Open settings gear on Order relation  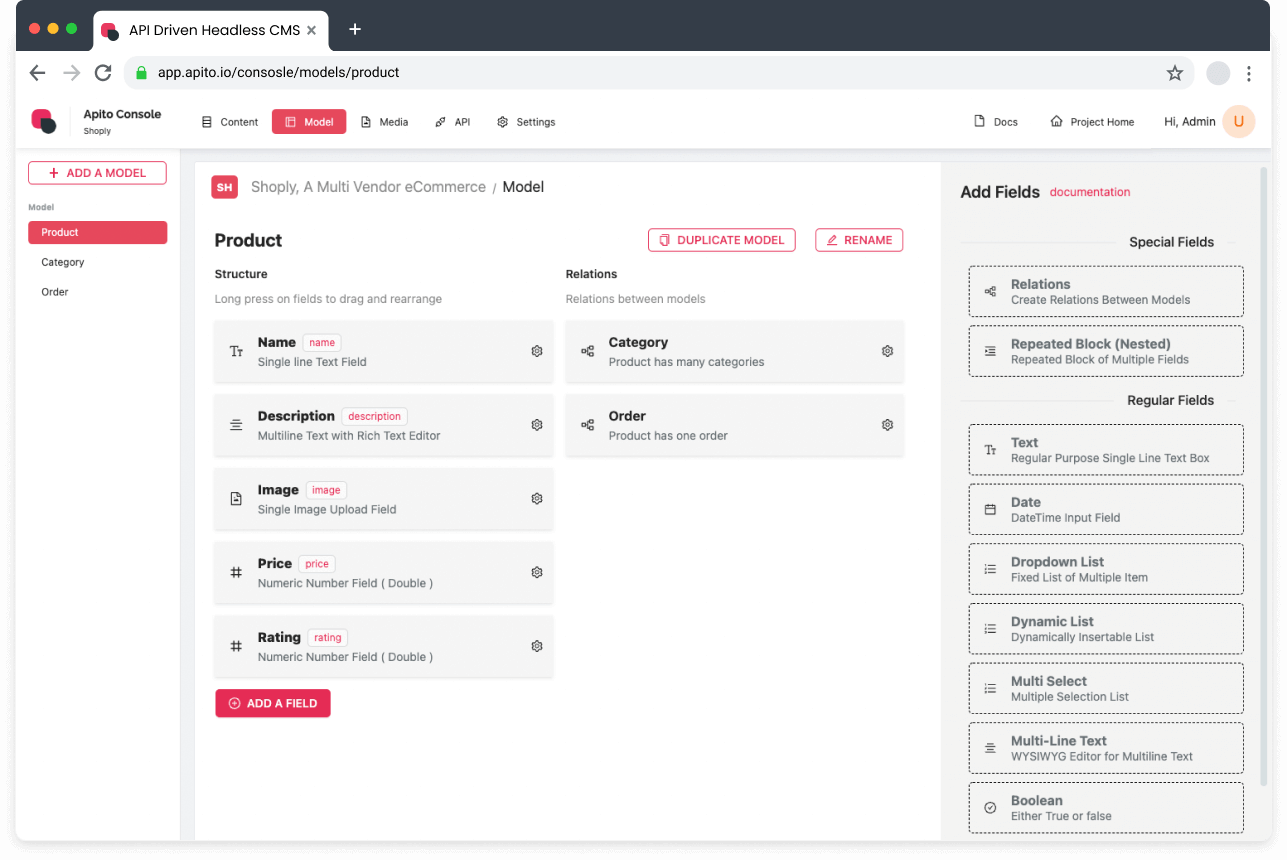pos(887,425)
